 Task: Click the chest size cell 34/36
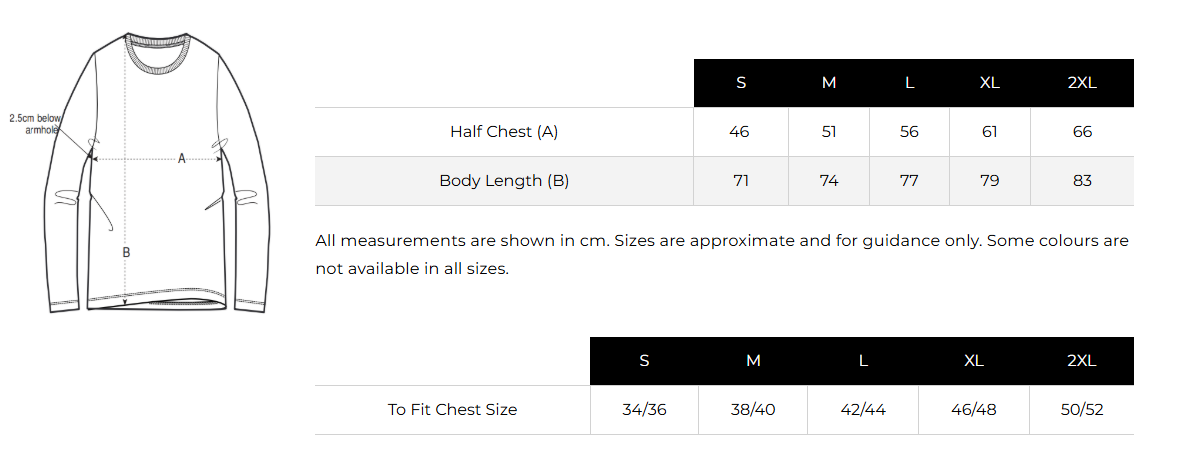point(644,410)
